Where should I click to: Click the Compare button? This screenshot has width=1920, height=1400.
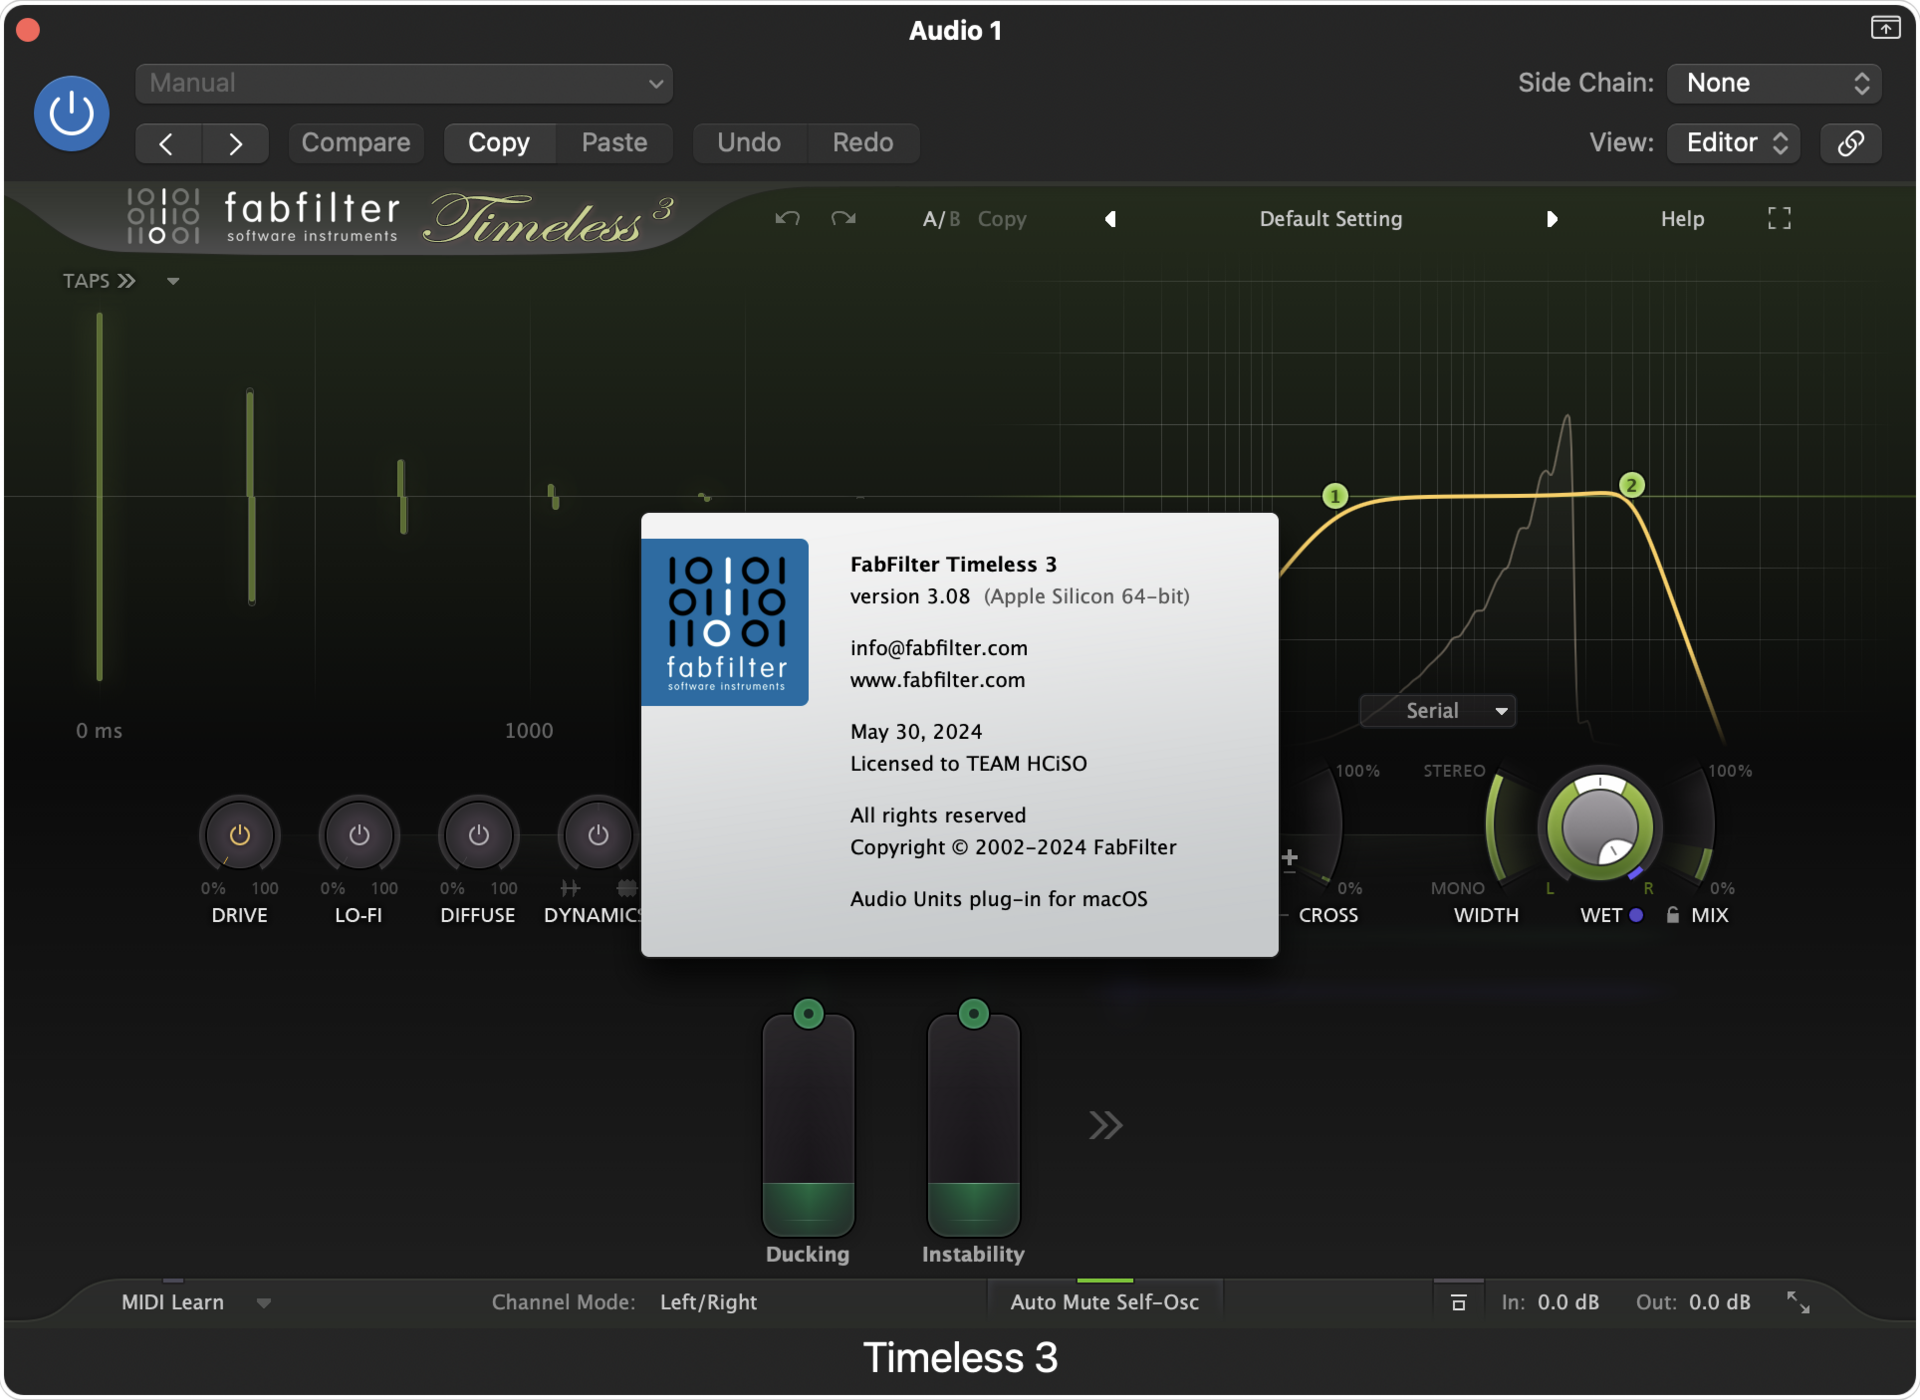[x=356, y=143]
